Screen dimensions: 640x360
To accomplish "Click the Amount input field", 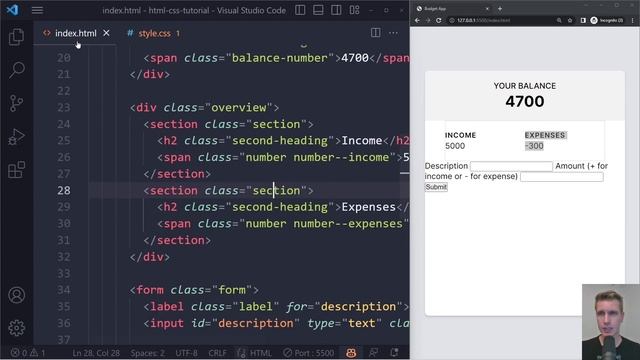I will click(562, 177).
